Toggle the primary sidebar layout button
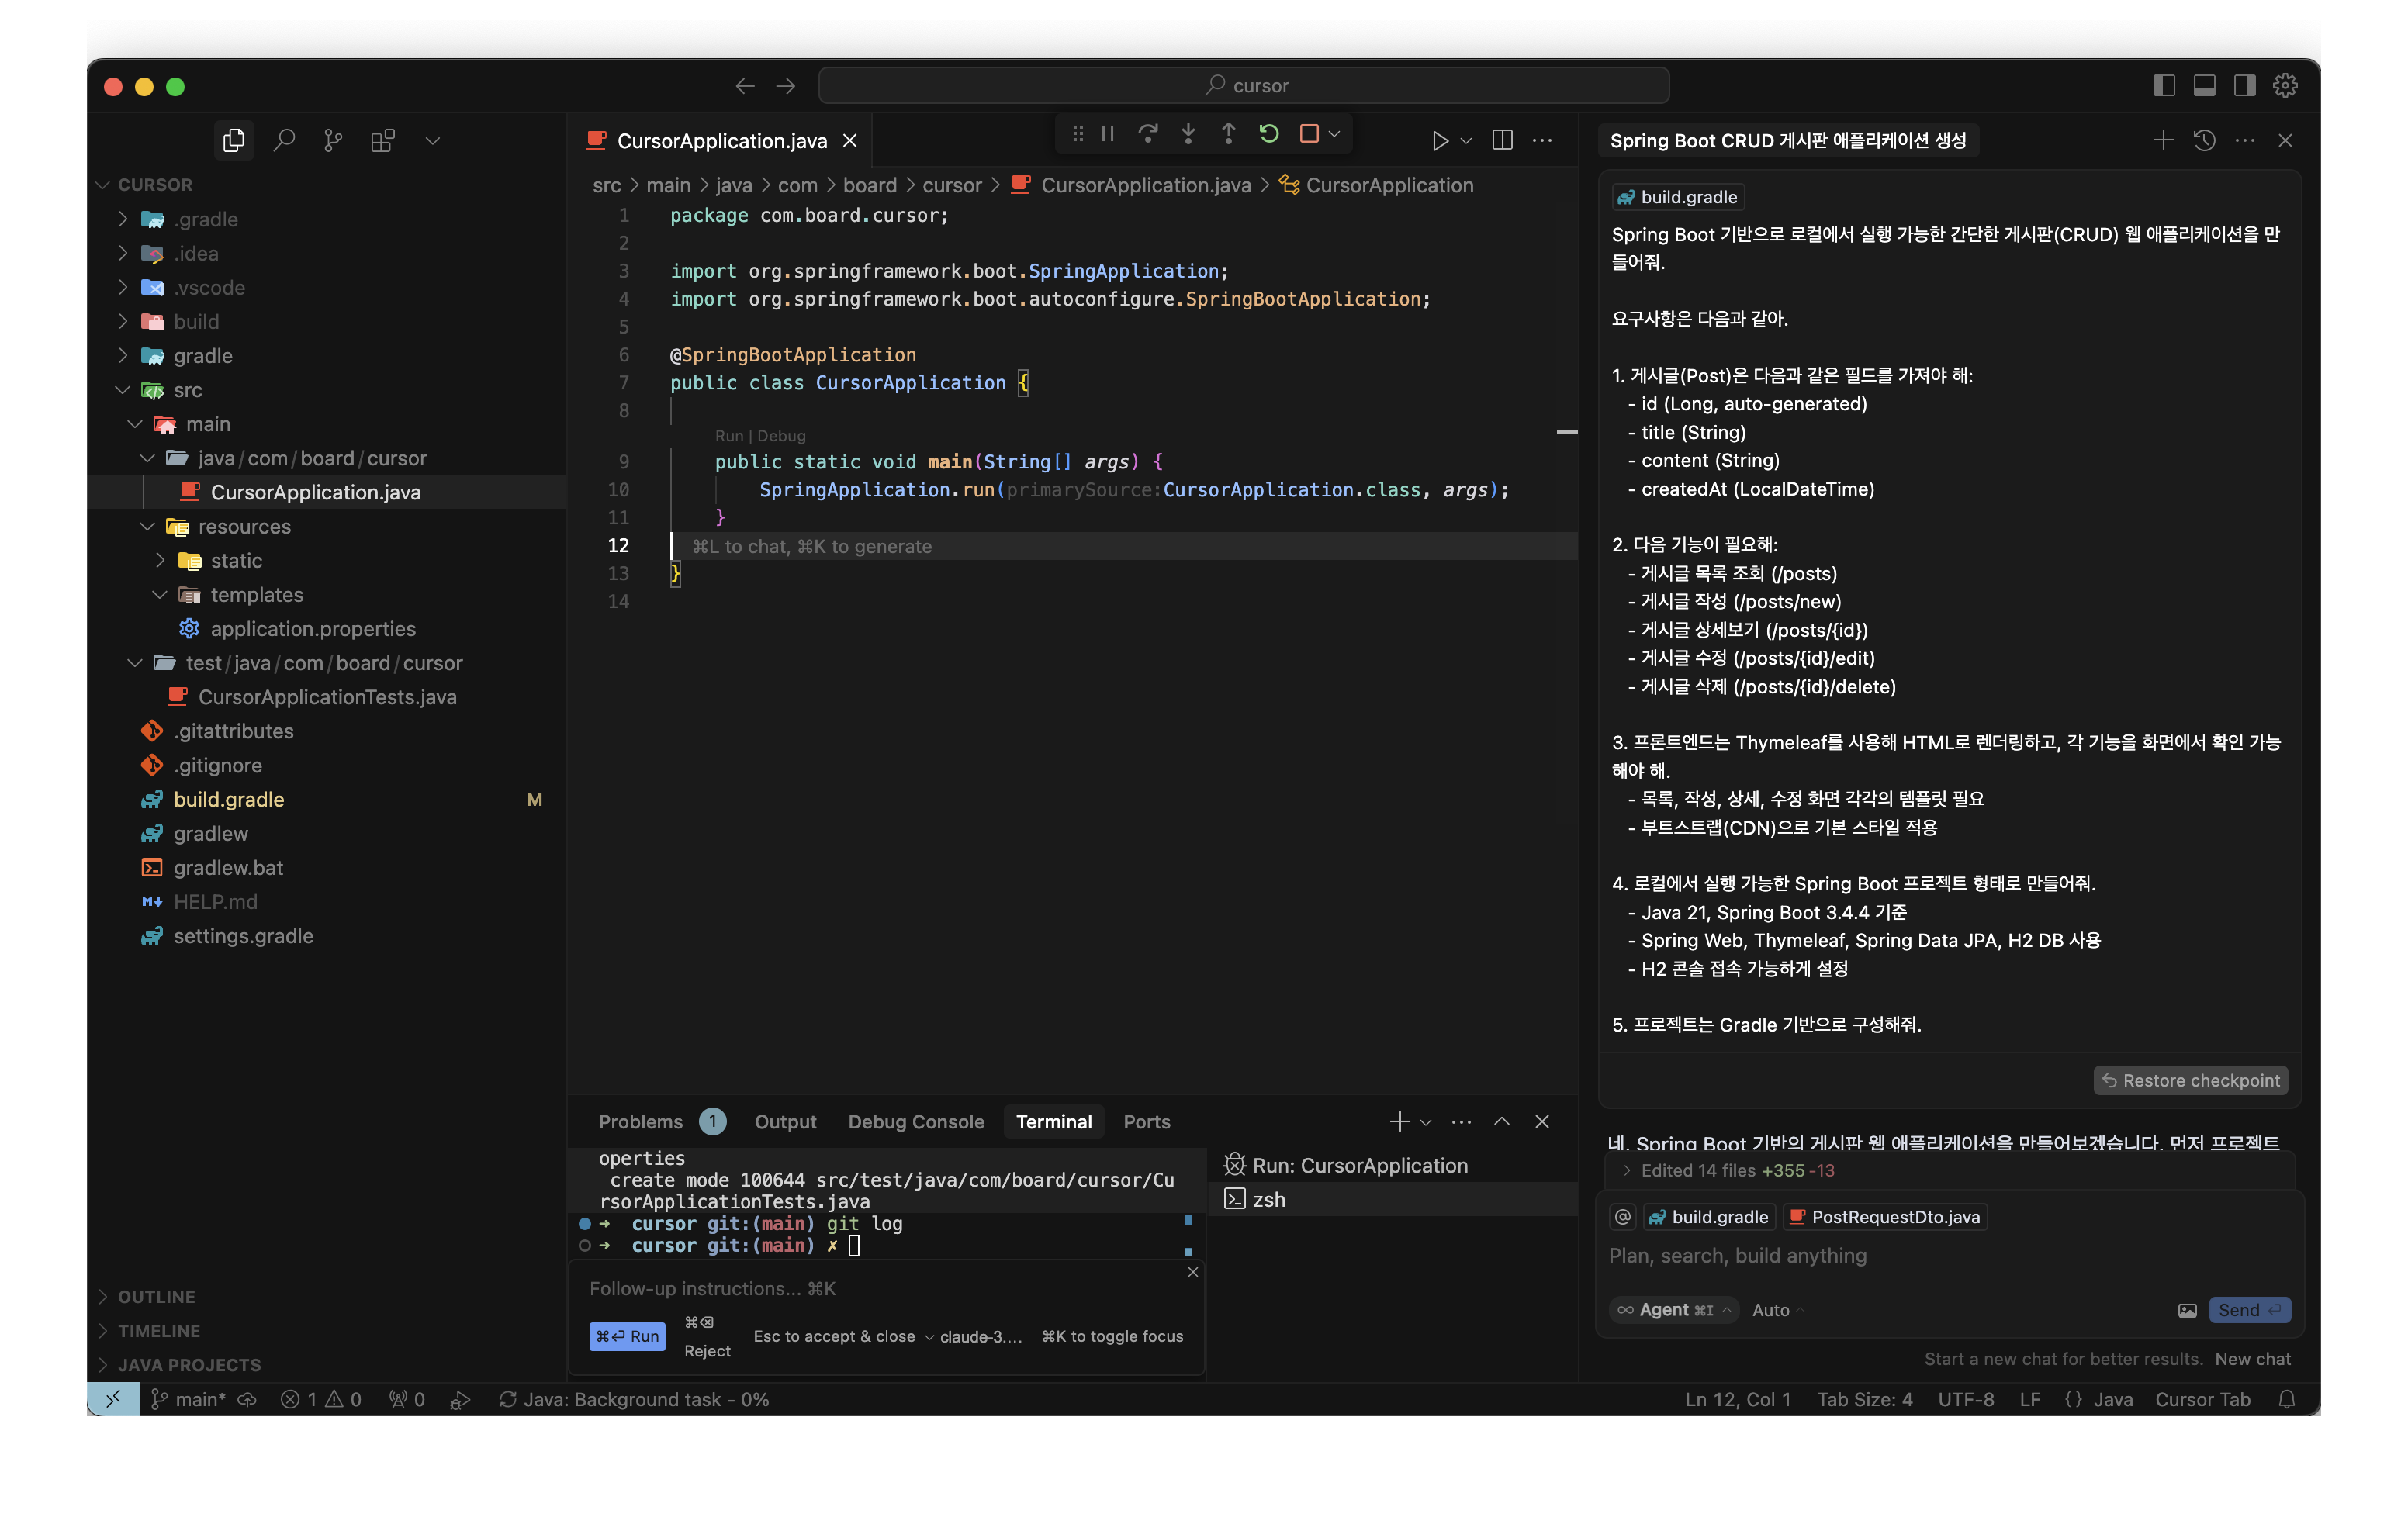The width and height of the screenshot is (2408, 1531). pyautogui.click(x=2164, y=86)
